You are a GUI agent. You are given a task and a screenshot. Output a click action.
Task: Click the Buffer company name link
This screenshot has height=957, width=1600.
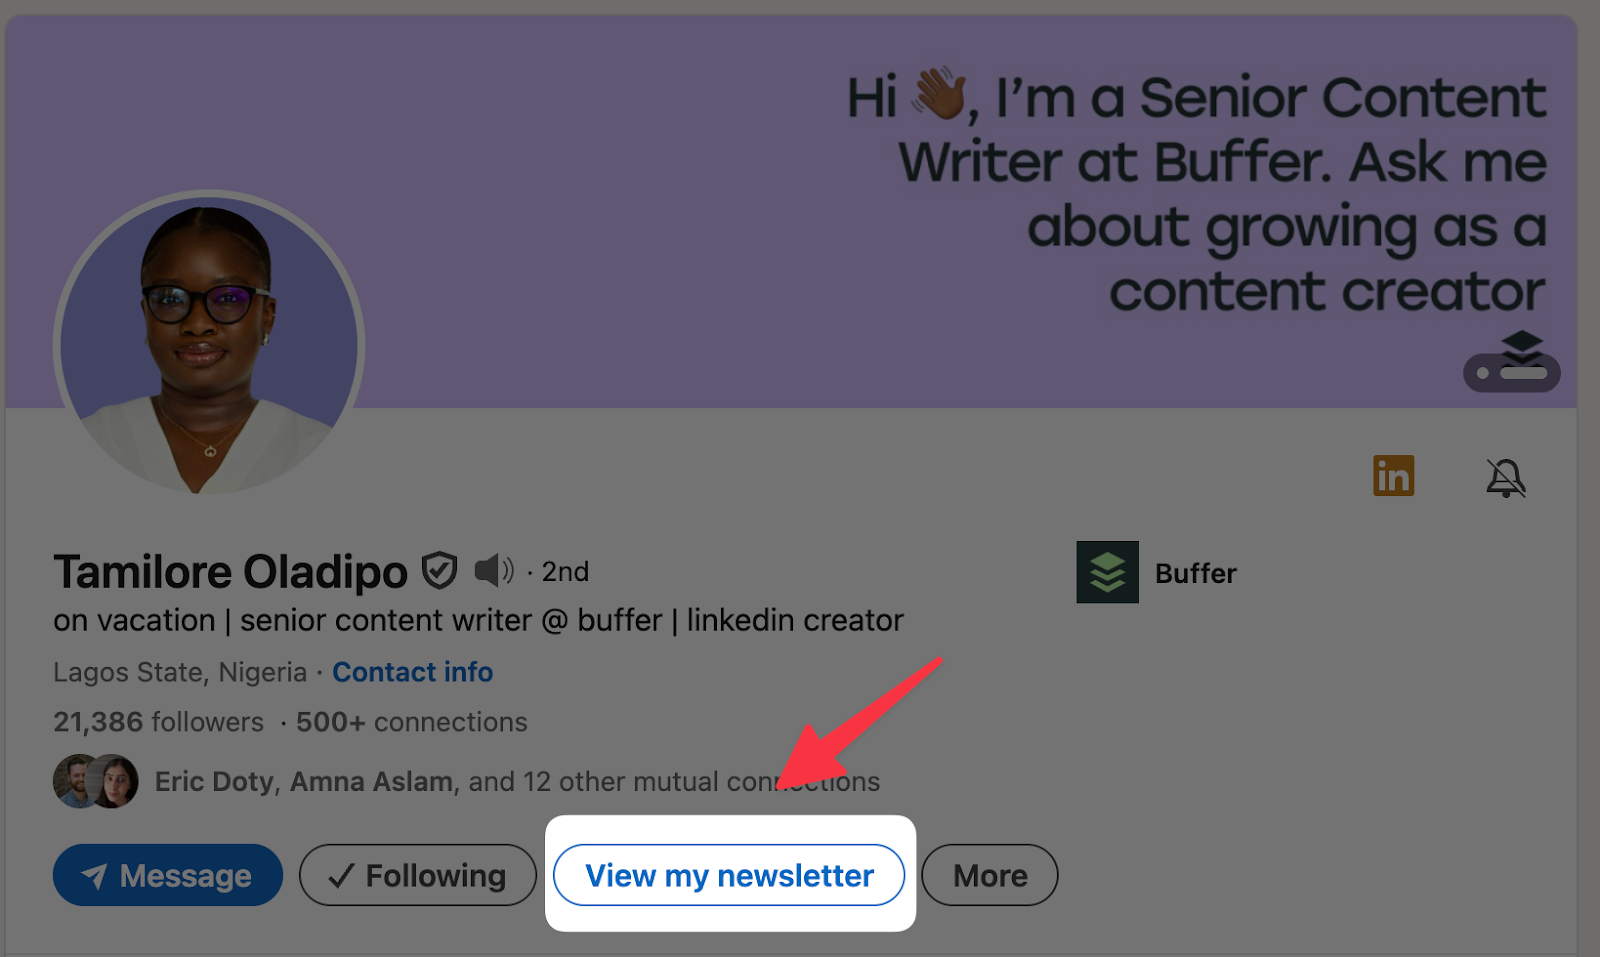pos(1196,573)
